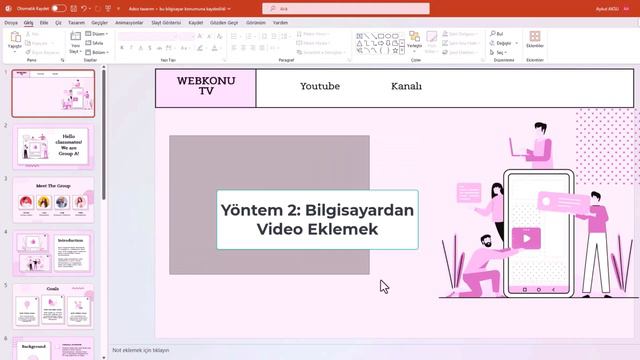Click the decrease font size icon
The height and width of the screenshot is (360, 640).
pos(209,36)
